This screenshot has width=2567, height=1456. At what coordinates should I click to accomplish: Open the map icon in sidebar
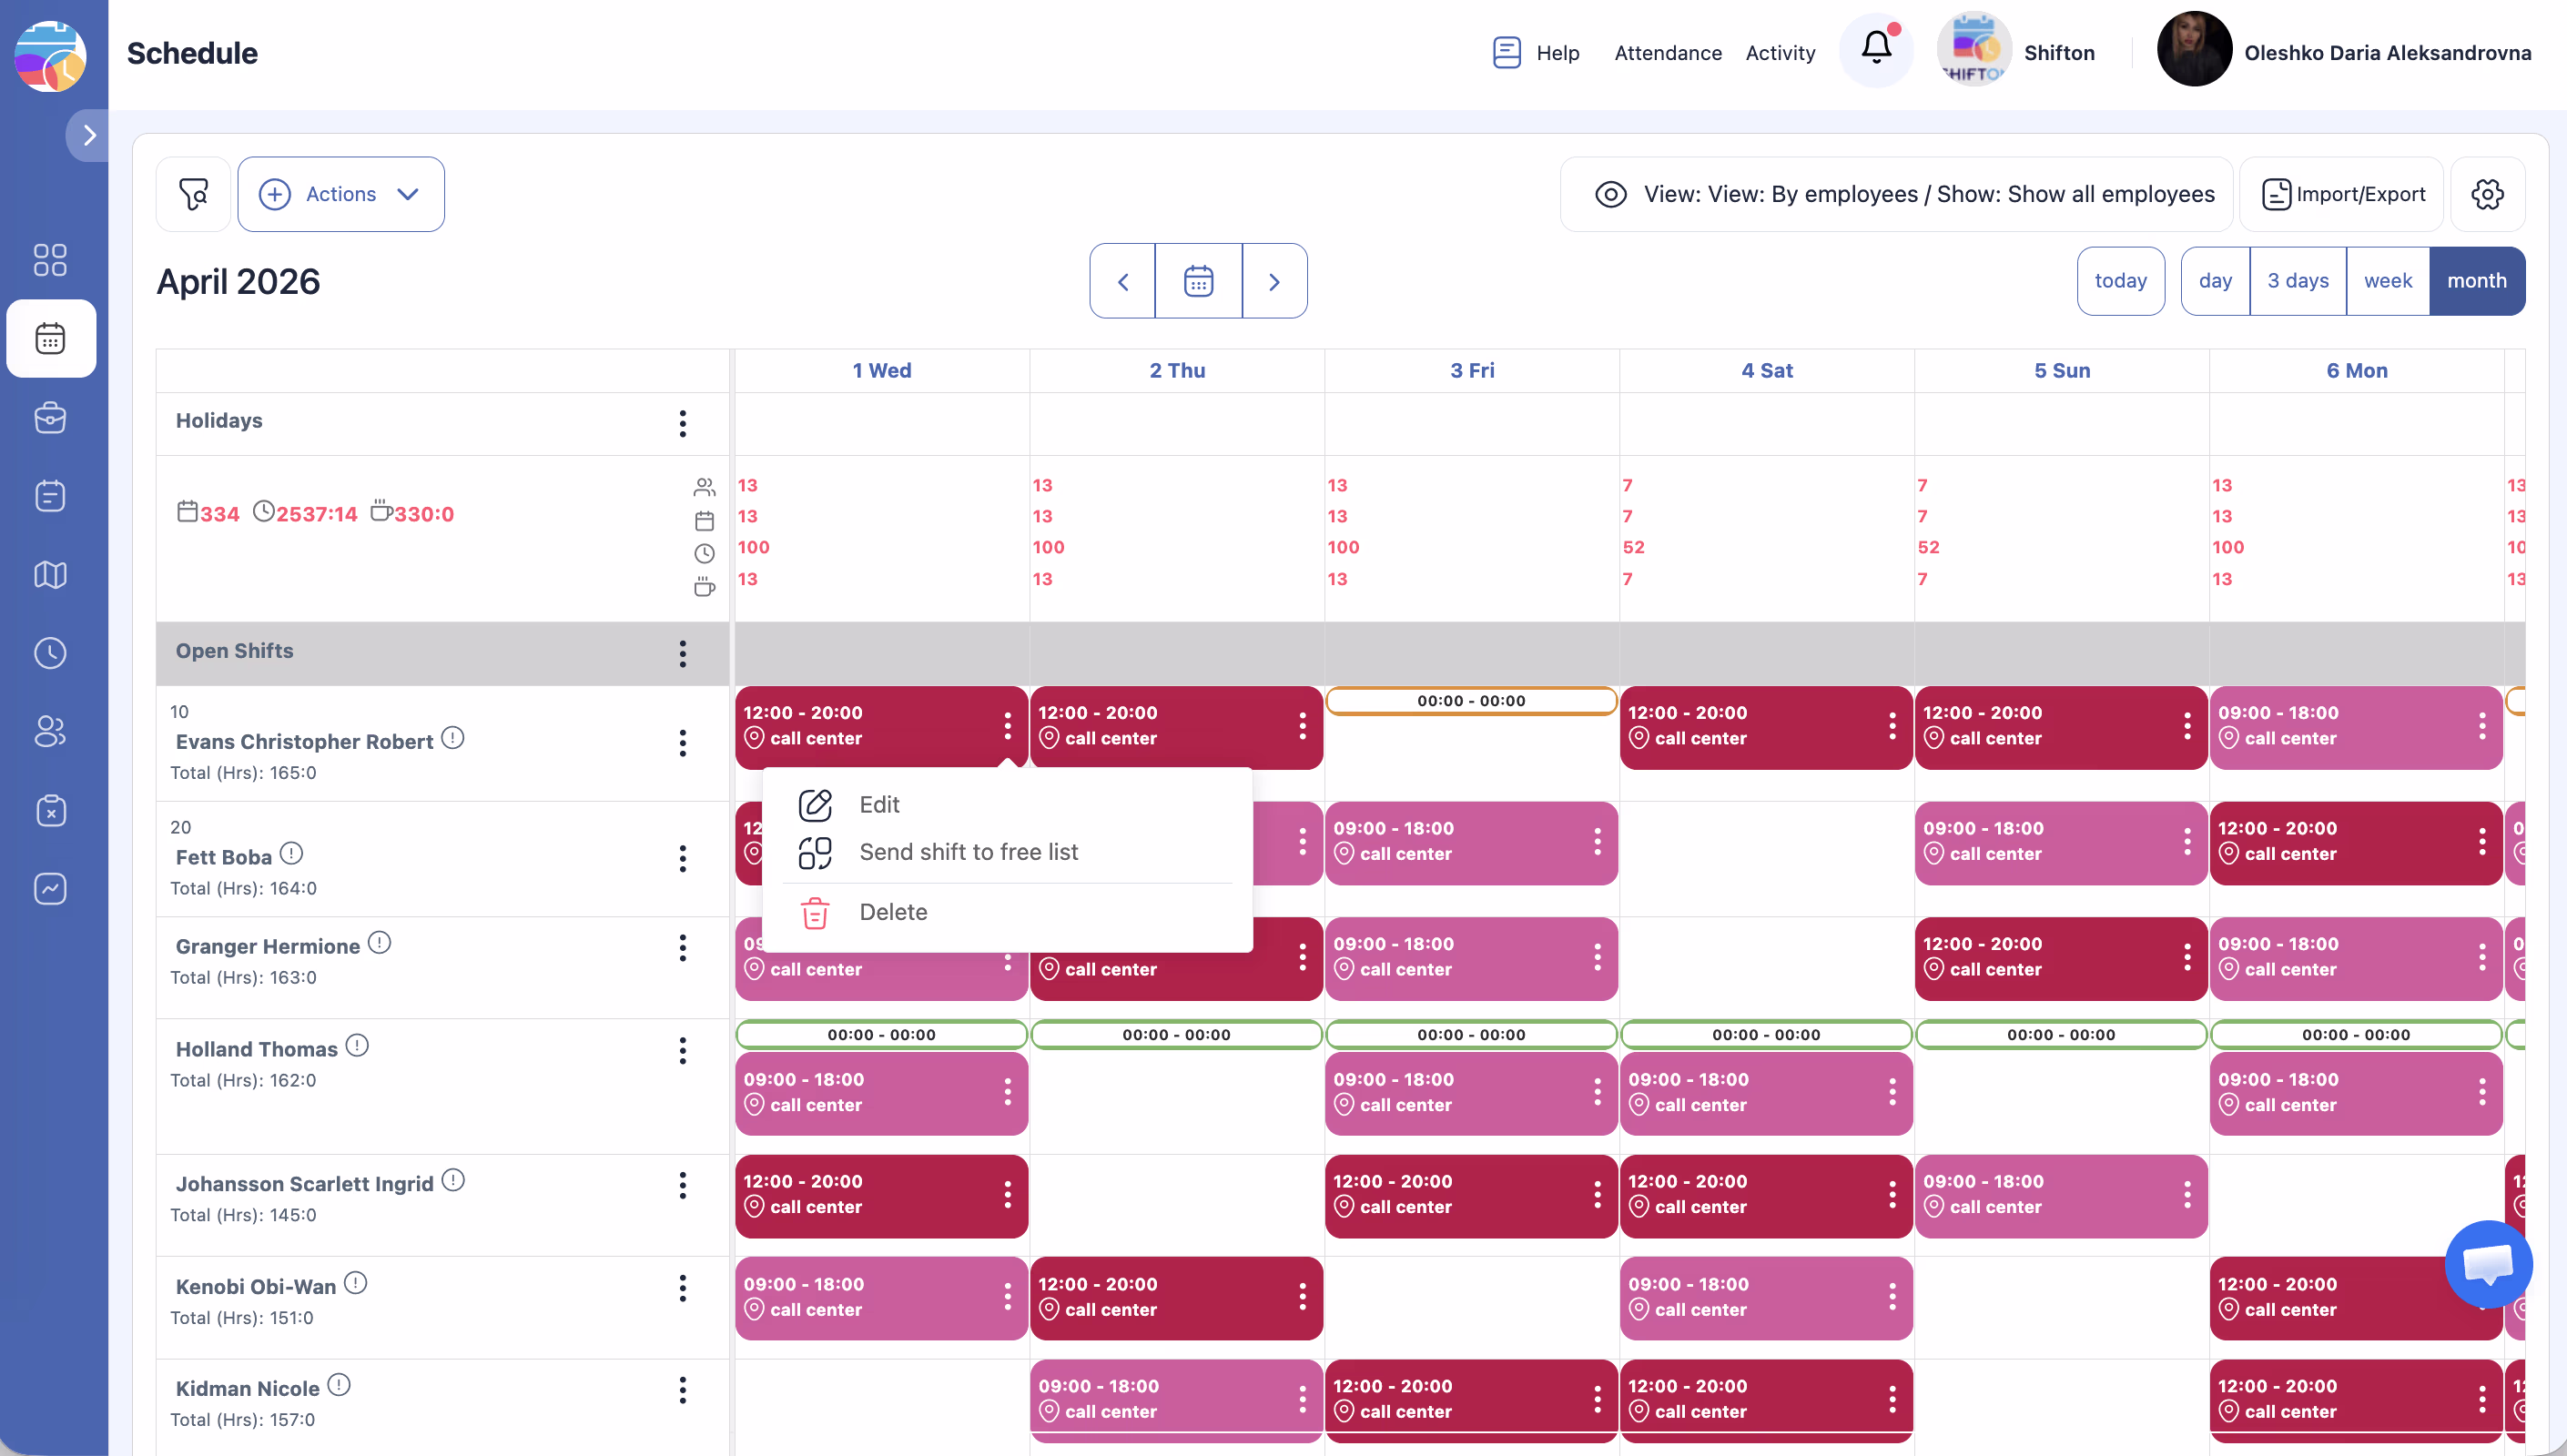pos(50,575)
